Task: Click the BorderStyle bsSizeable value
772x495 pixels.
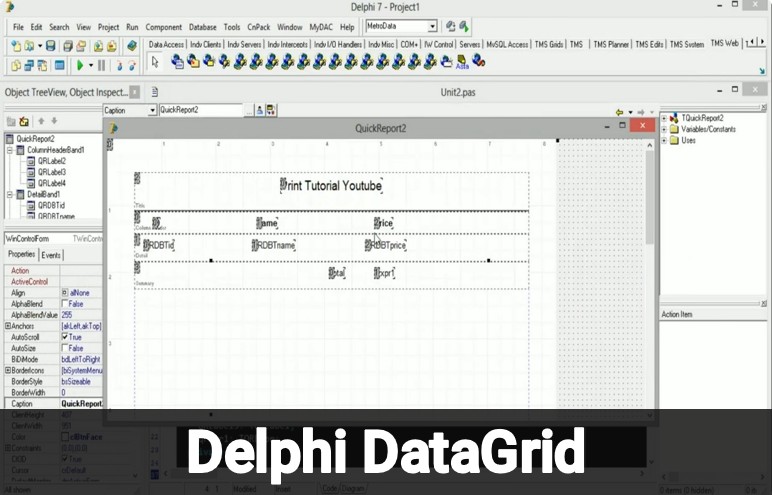Action: click(81, 381)
